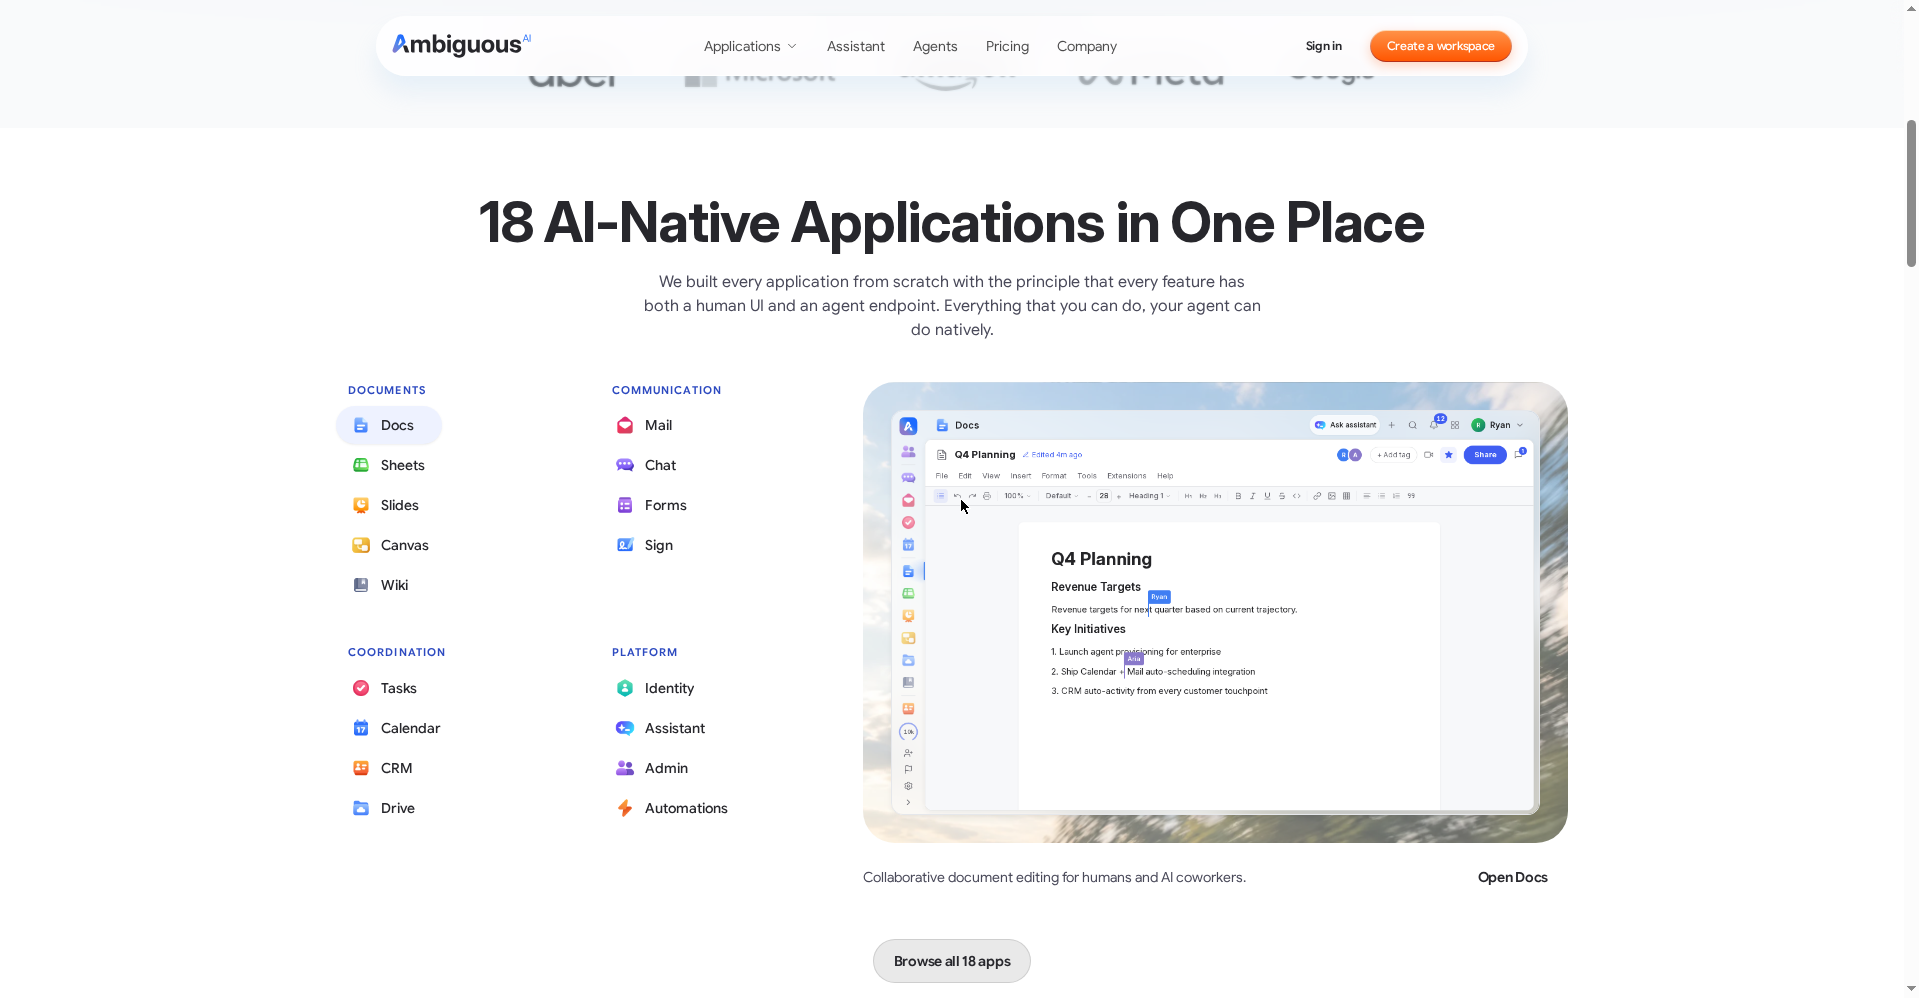Click the notification bell in Docs preview

[x=1434, y=425]
